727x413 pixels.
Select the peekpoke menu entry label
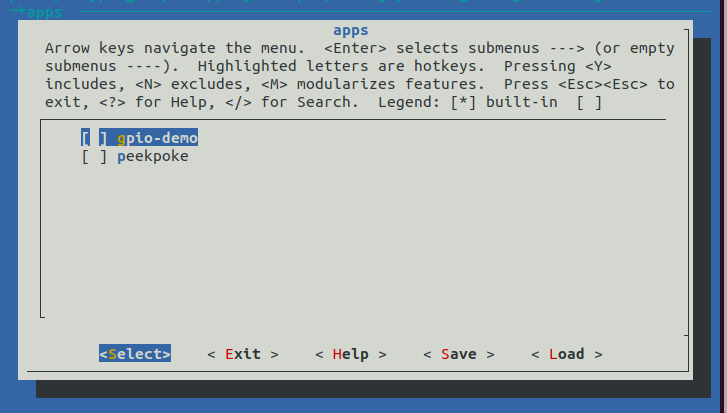[152, 156]
